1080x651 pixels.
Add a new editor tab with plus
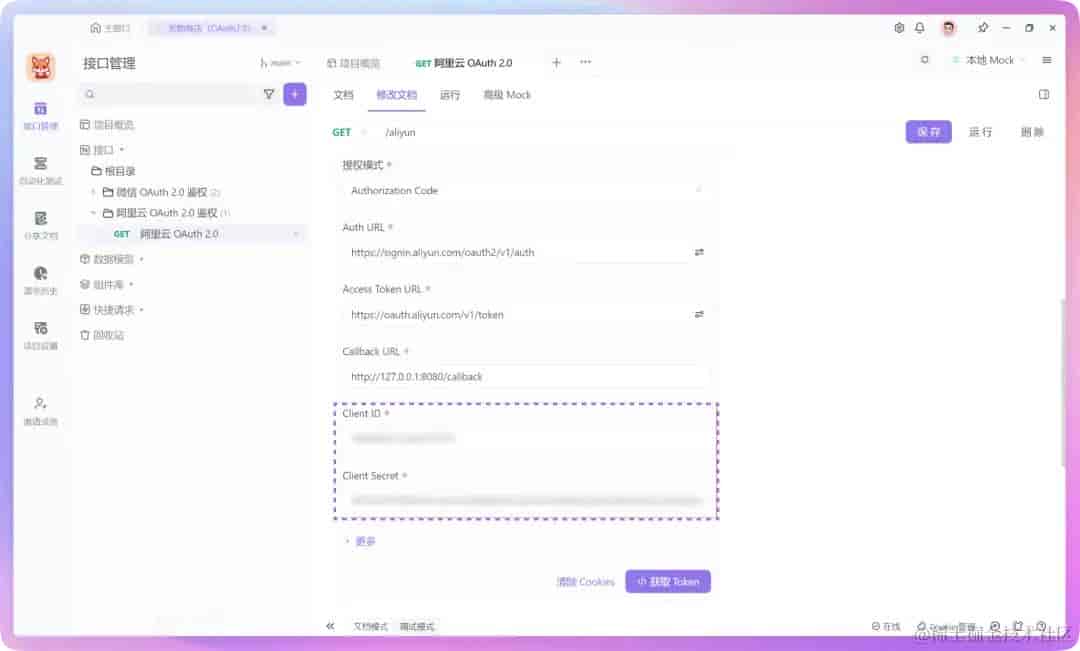click(557, 62)
